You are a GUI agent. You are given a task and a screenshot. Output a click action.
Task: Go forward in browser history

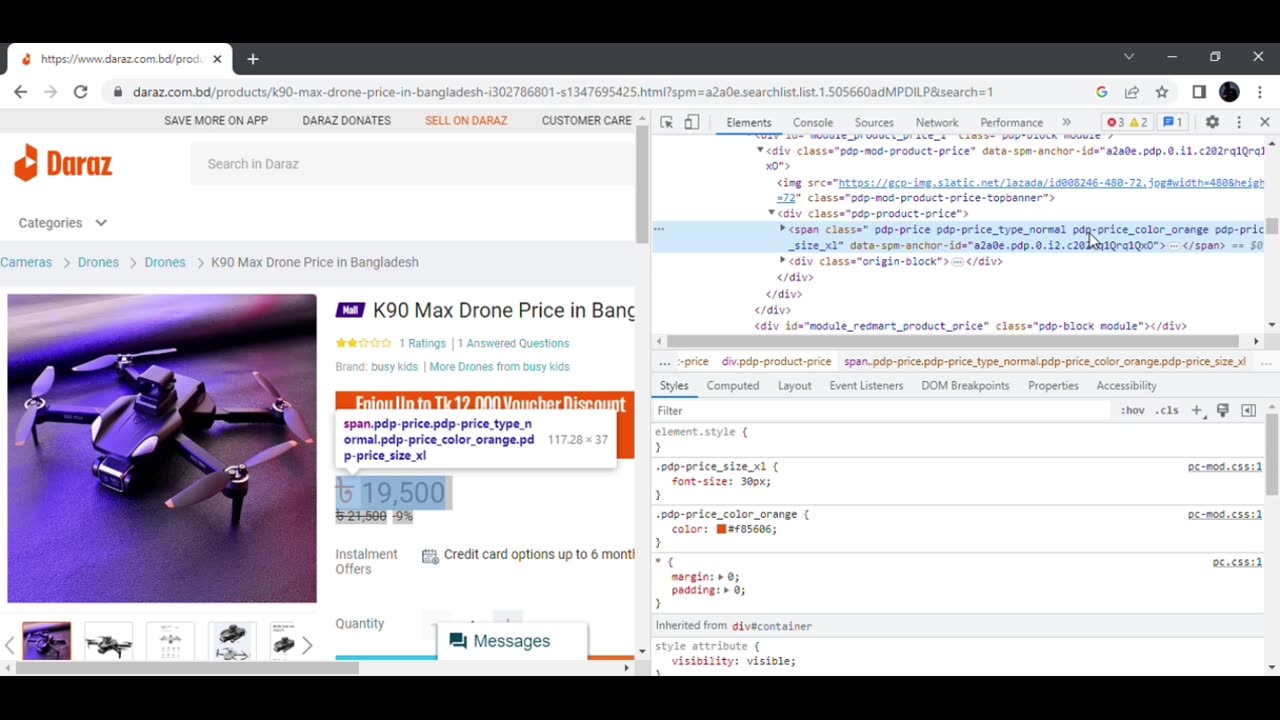[x=51, y=91]
